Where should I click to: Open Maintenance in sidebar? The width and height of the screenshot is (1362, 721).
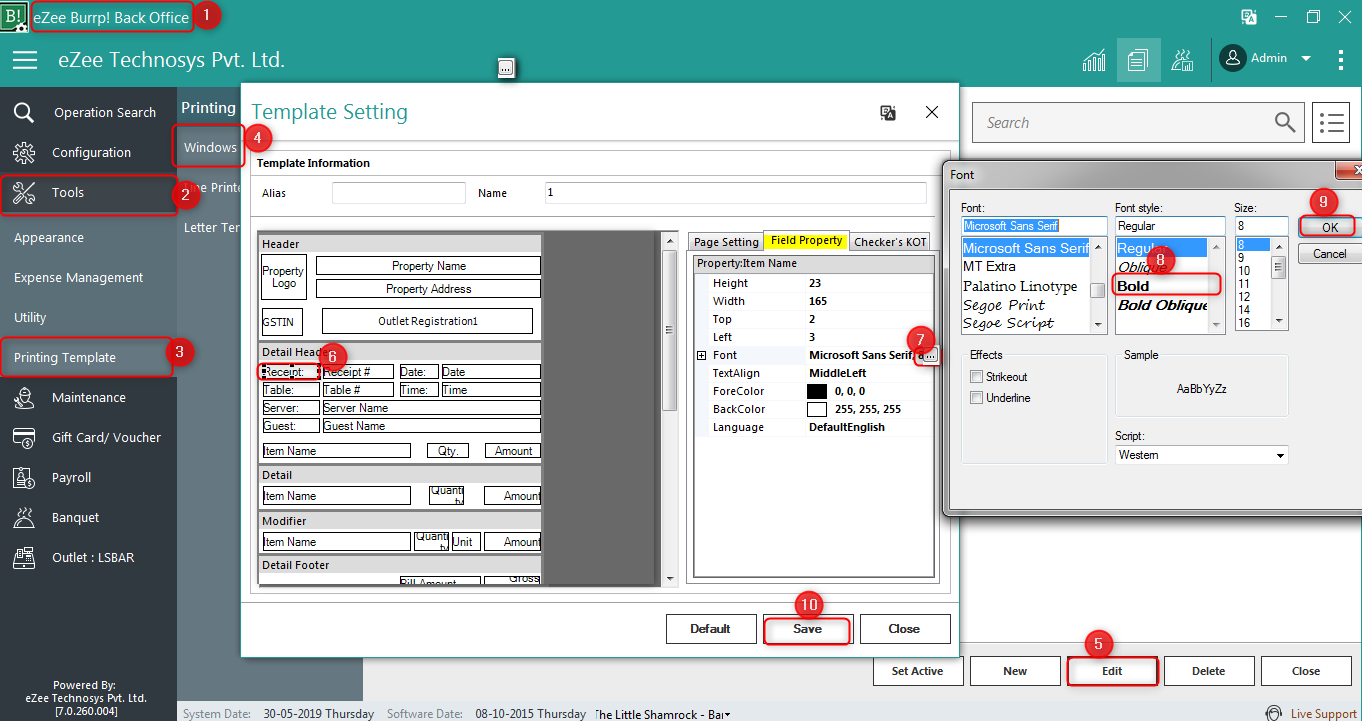pyautogui.click(x=89, y=398)
